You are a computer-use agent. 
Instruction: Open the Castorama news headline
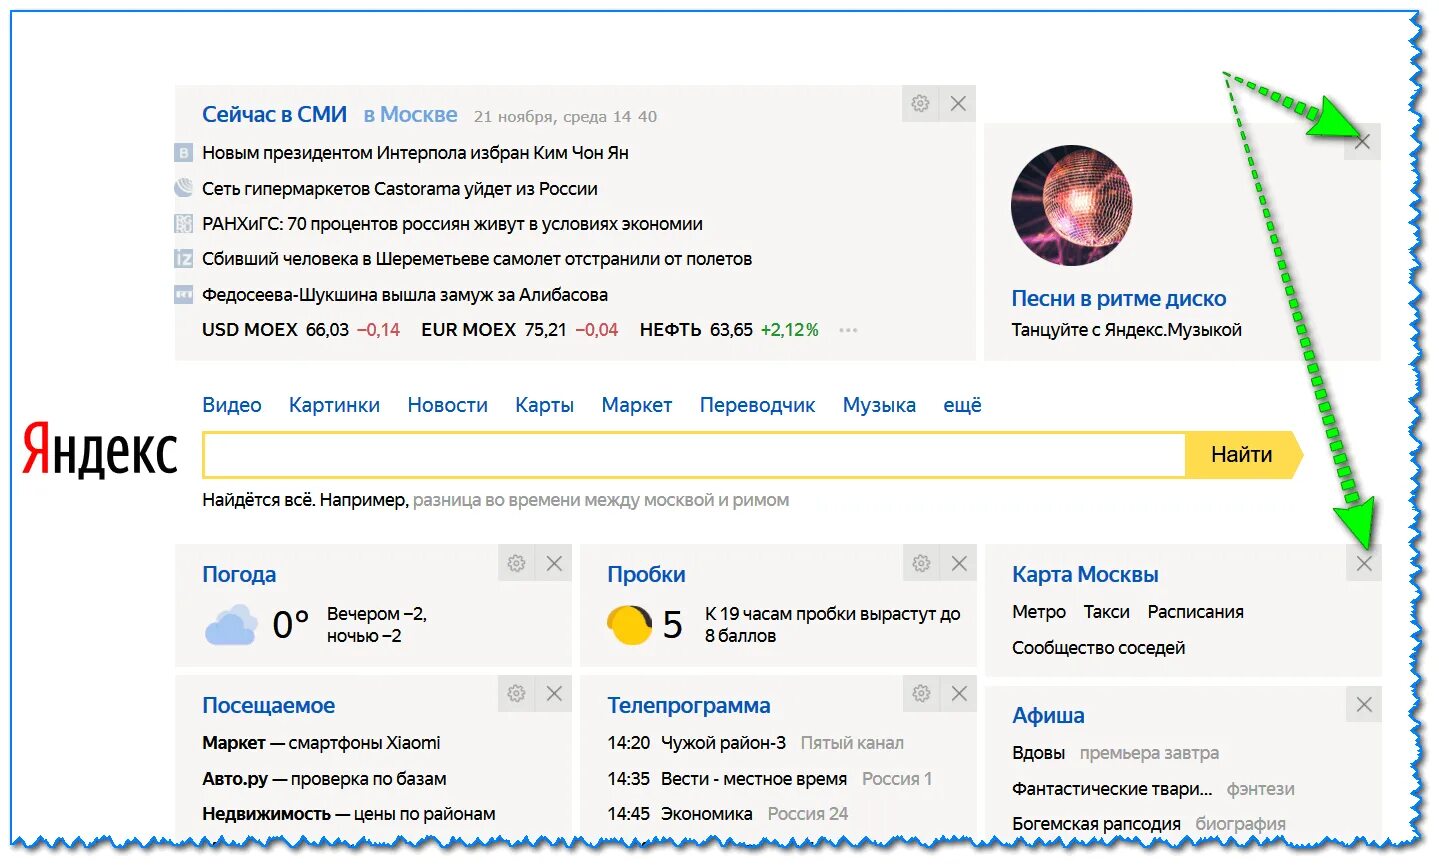[x=400, y=189]
